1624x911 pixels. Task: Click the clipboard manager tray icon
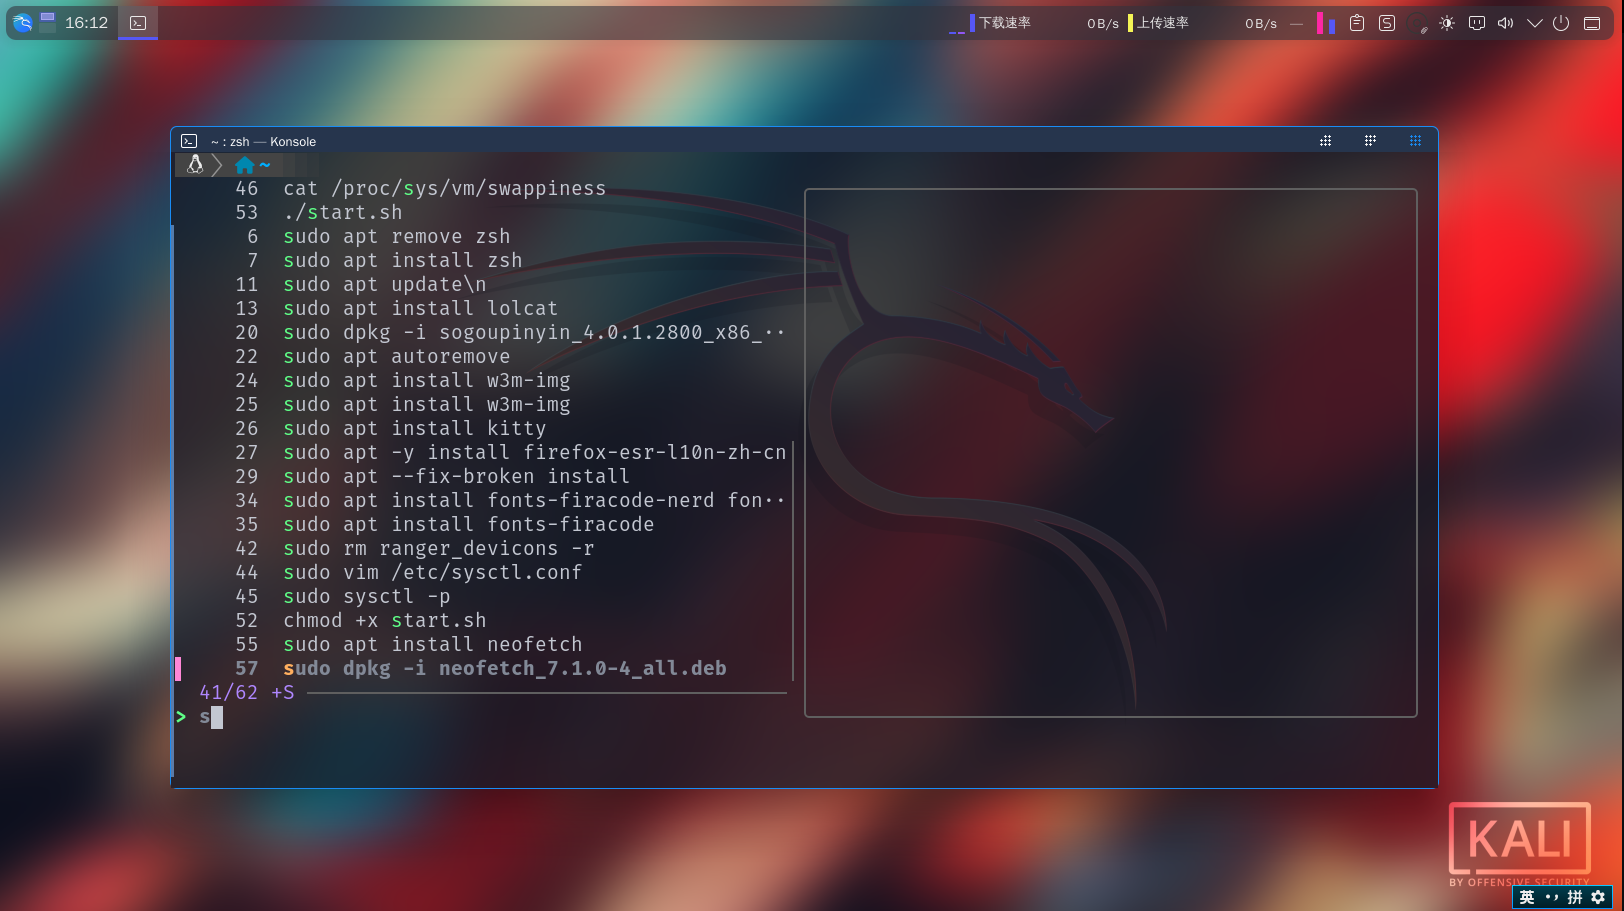pyautogui.click(x=1356, y=22)
